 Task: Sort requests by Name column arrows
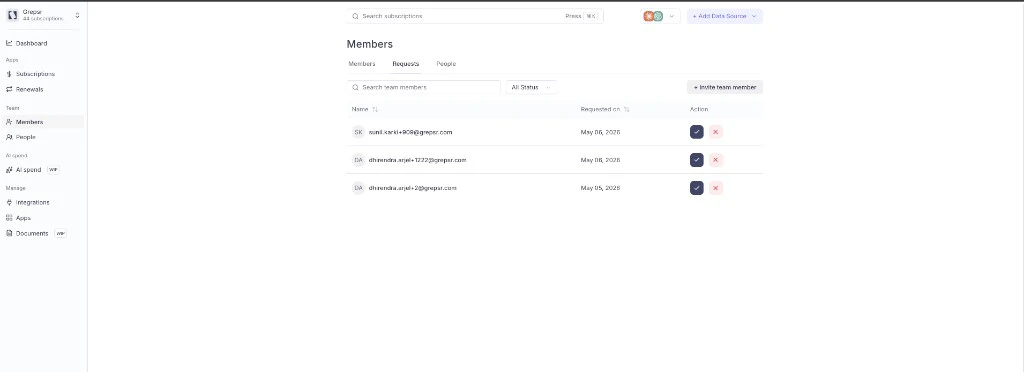pos(375,109)
